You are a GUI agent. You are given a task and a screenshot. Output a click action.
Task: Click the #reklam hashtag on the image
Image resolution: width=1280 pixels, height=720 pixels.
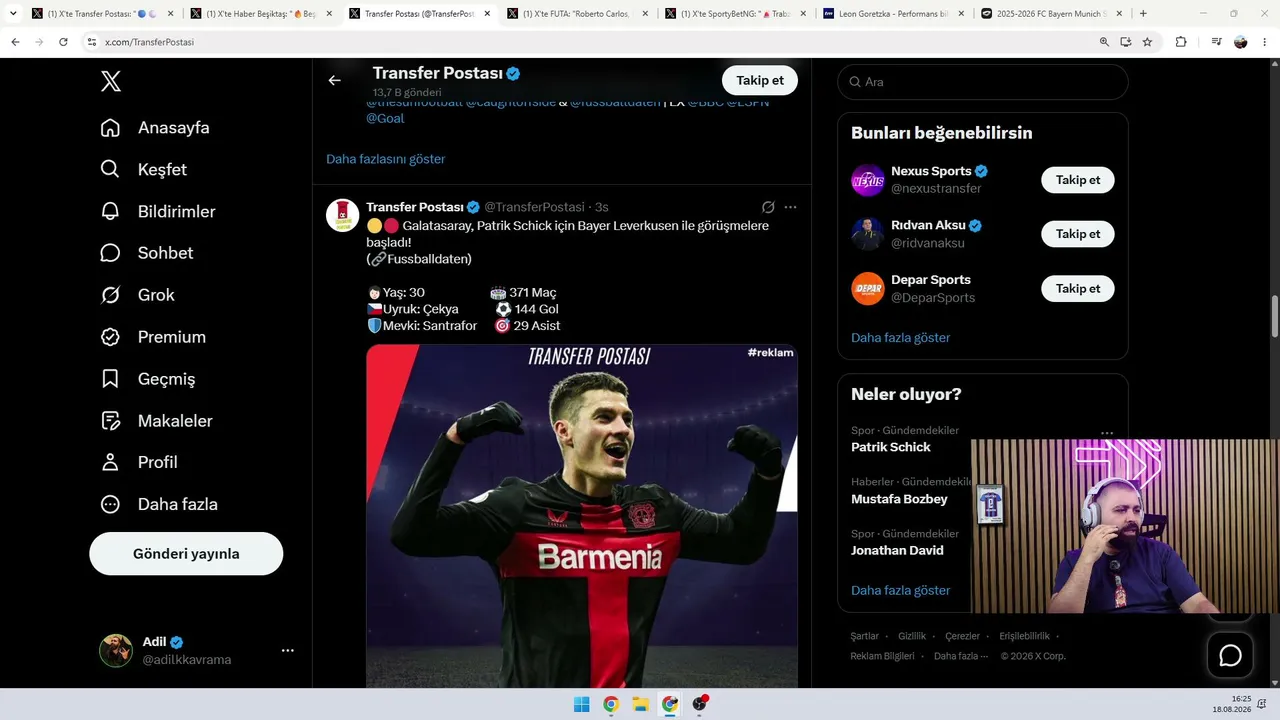tap(770, 353)
